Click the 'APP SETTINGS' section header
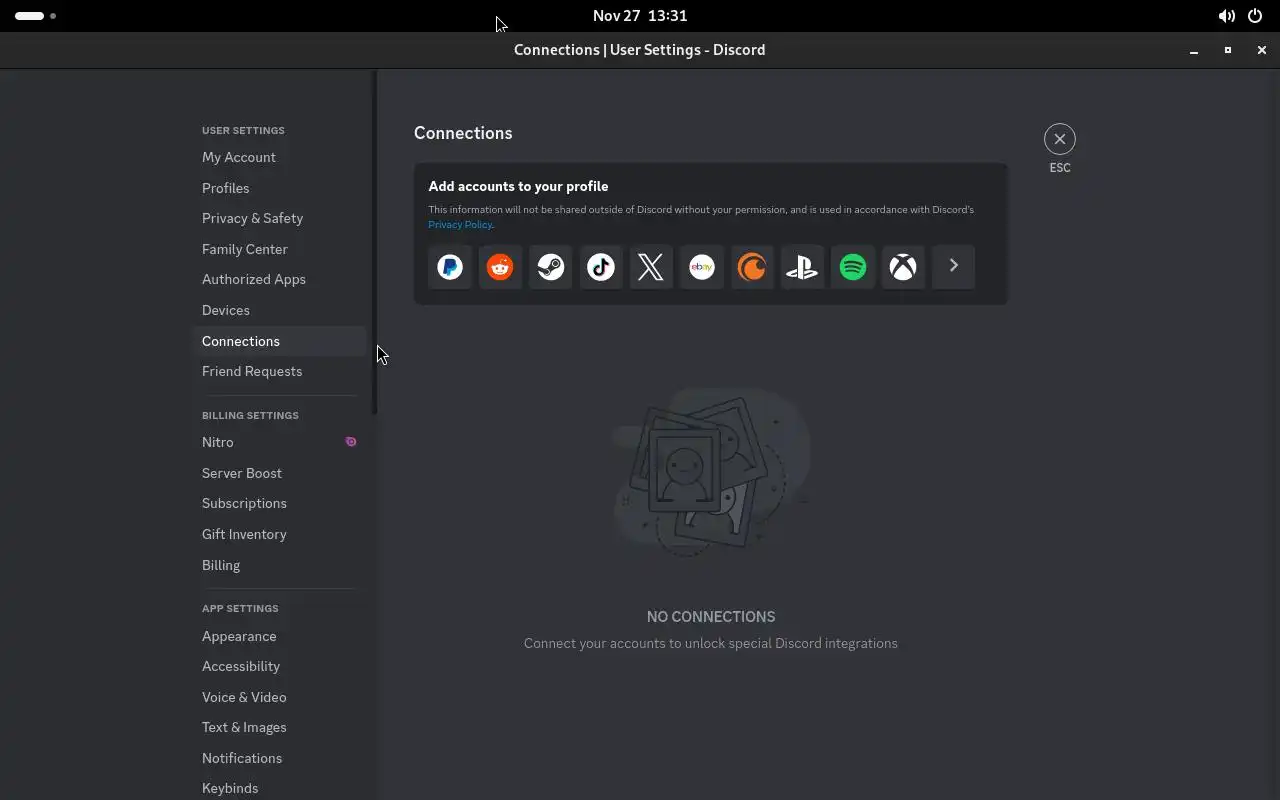 point(240,609)
